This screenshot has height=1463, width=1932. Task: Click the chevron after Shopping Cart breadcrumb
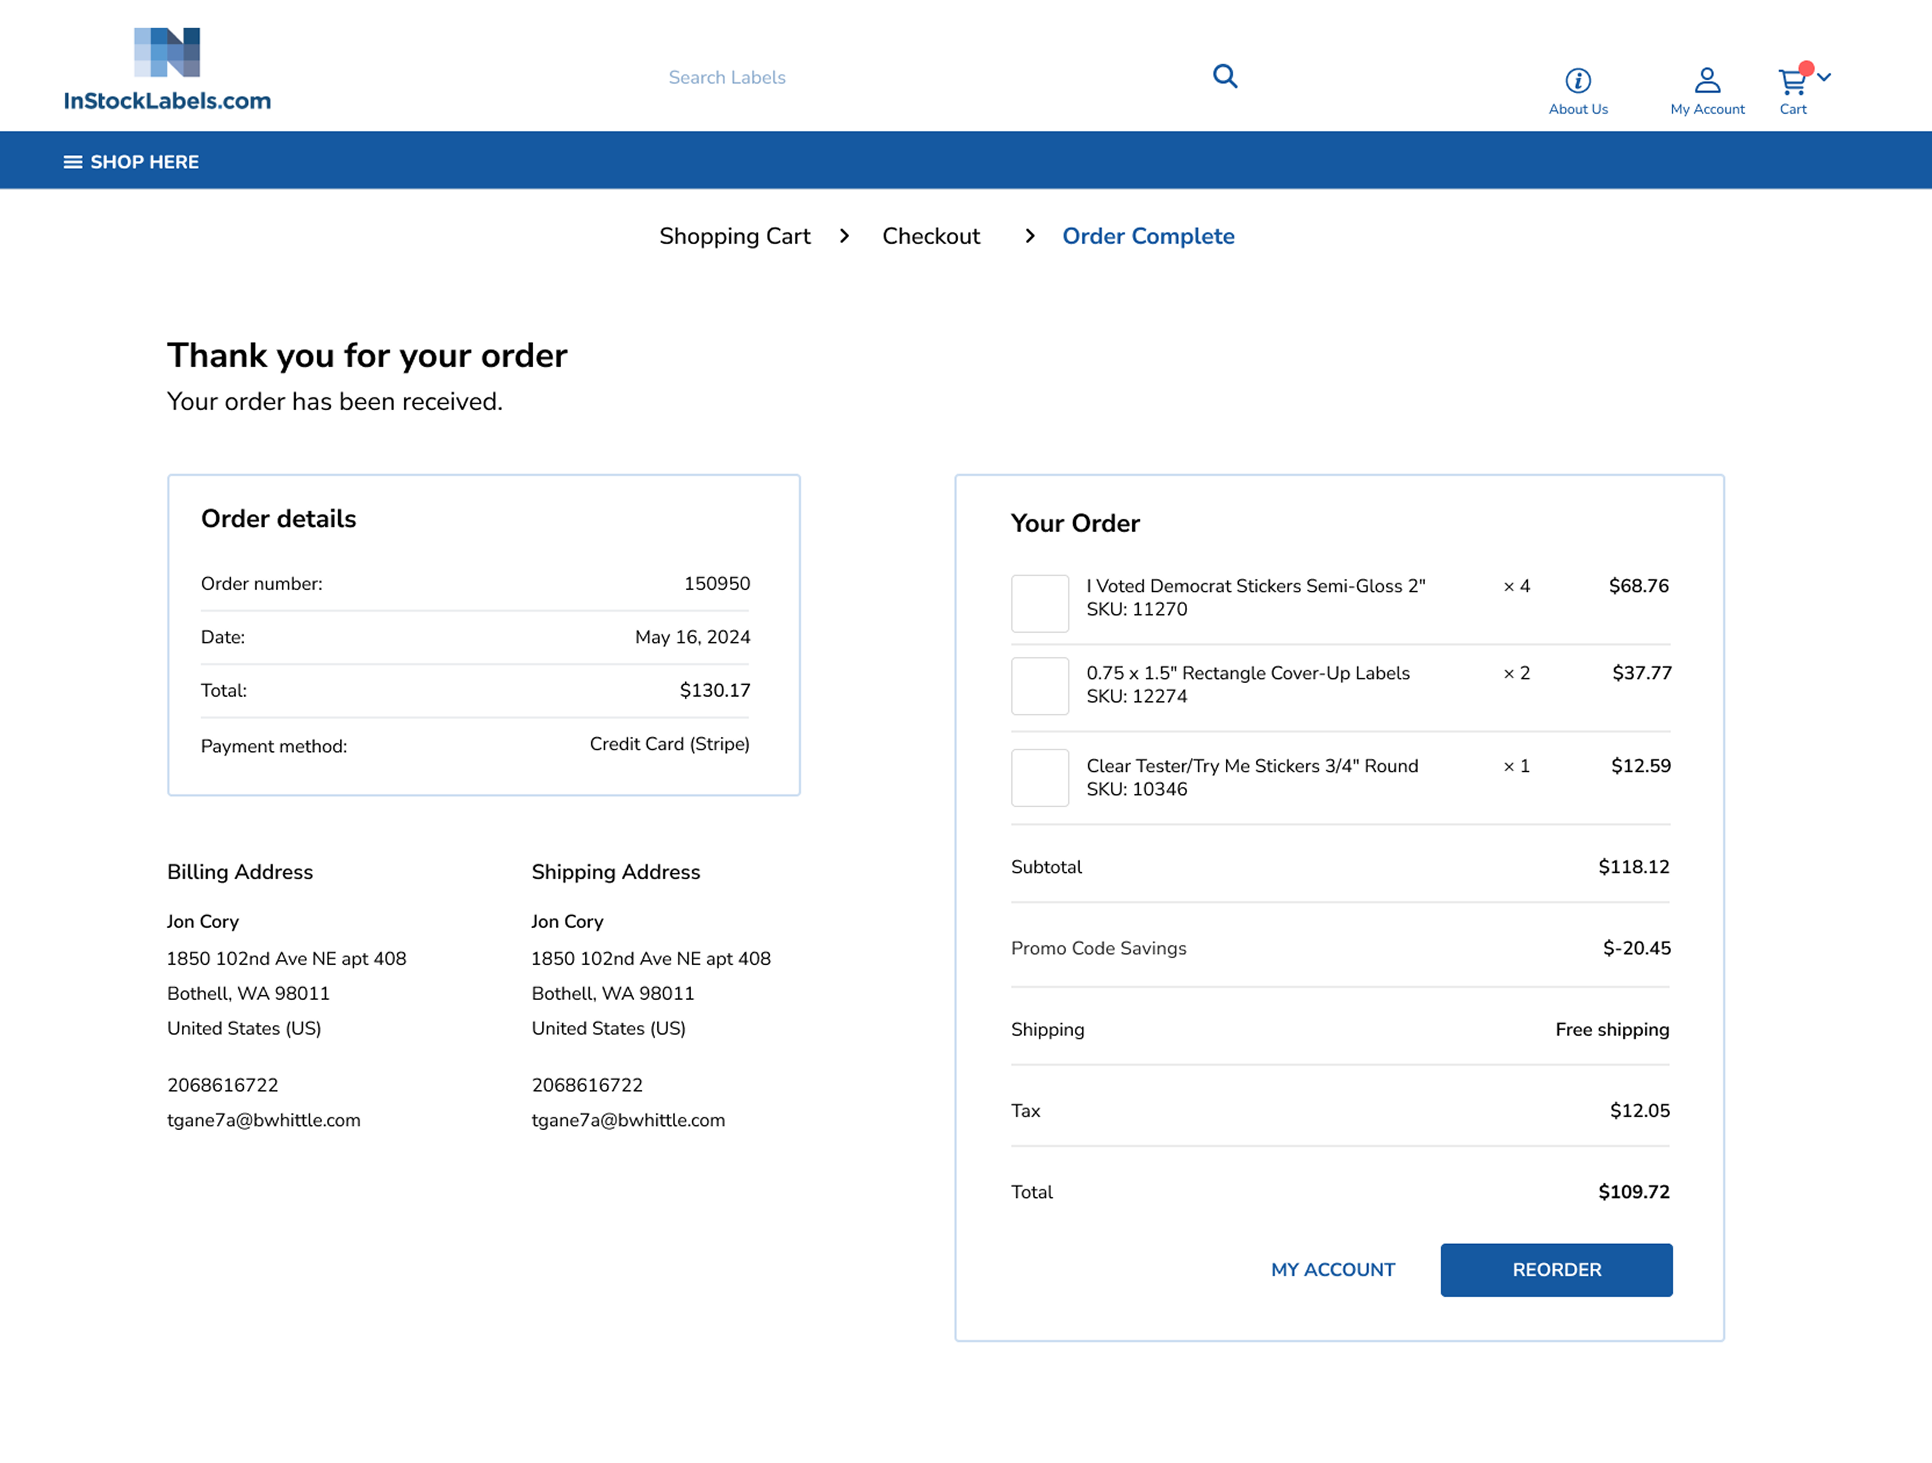pos(845,236)
